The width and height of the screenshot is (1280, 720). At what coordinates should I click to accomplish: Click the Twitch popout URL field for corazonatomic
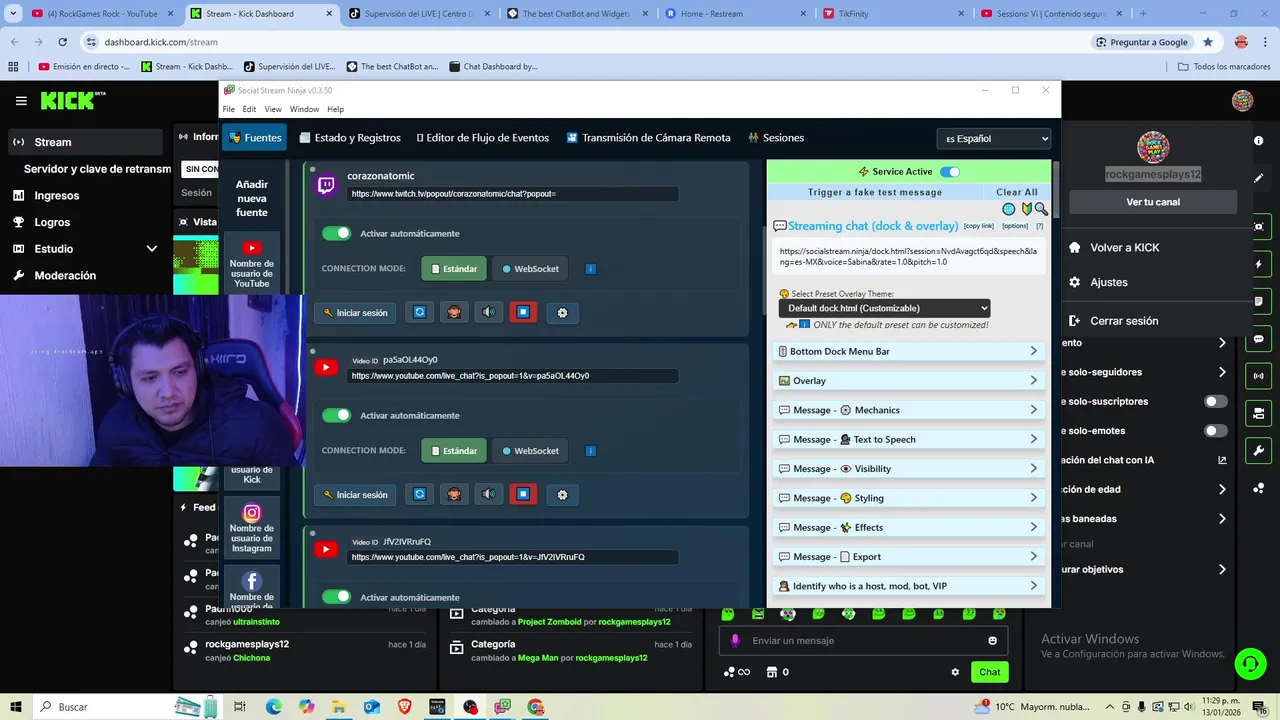tap(513, 194)
